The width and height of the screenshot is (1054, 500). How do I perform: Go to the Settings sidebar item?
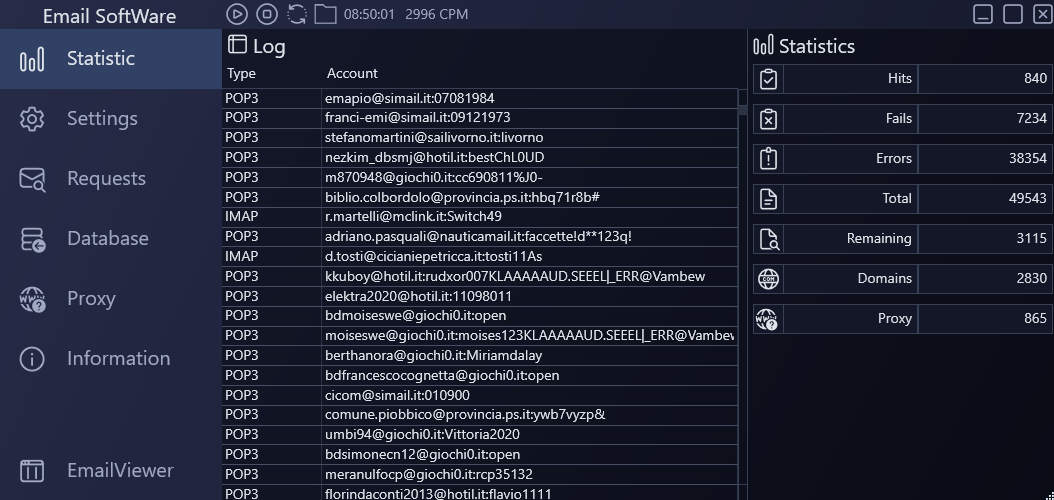(x=102, y=119)
